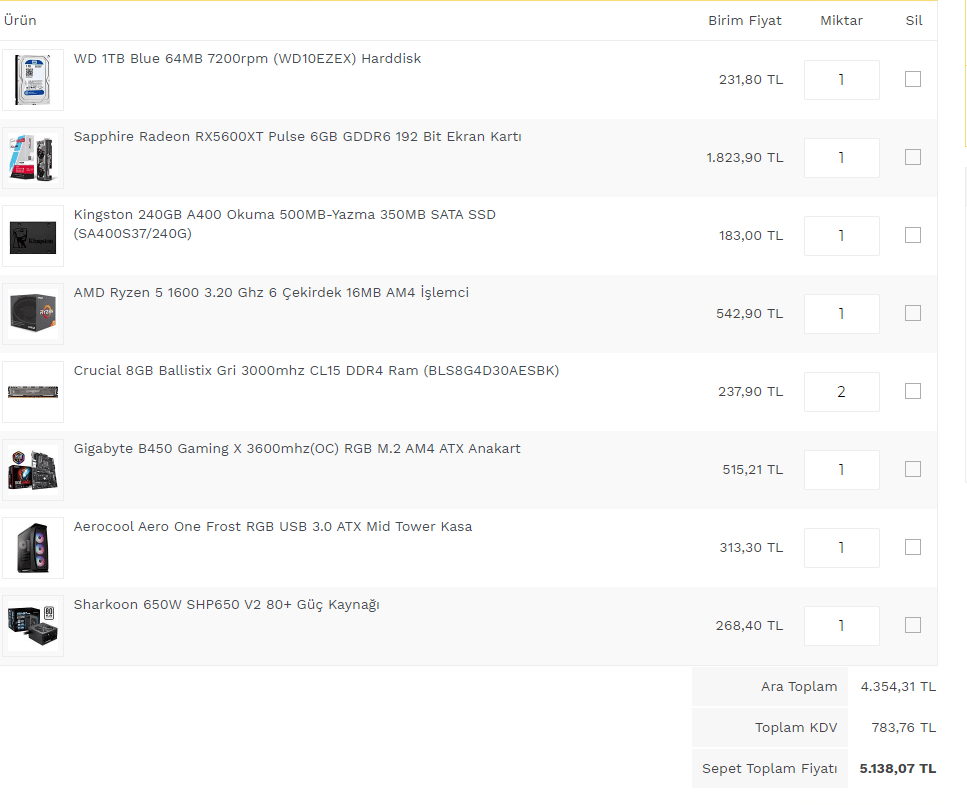This screenshot has height=805, width=967.
Task: Click the Miktar column header
Action: tap(841, 20)
